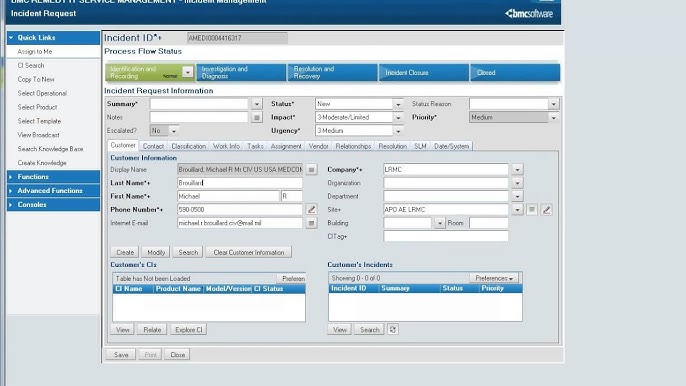The height and width of the screenshot is (386, 686).
Task: Open the Summary dropdown arrow
Action: (257, 104)
